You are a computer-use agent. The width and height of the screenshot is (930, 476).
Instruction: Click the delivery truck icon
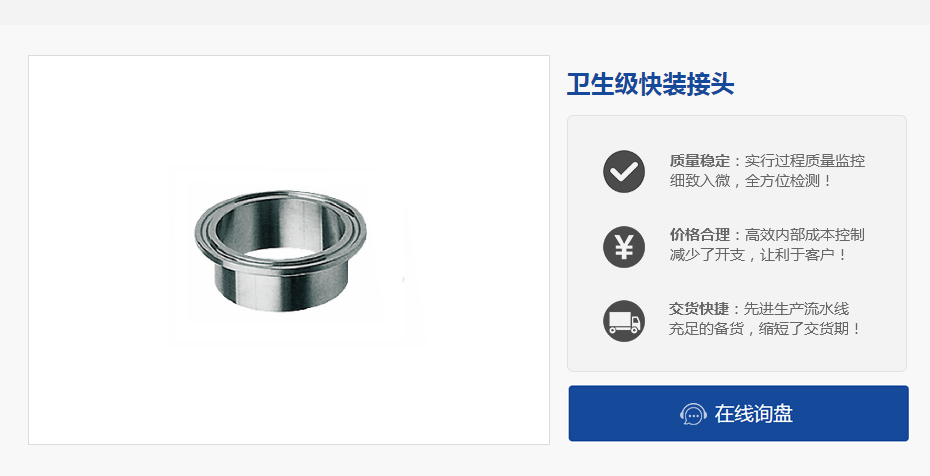pyautogui.click(x=624, y=321)
